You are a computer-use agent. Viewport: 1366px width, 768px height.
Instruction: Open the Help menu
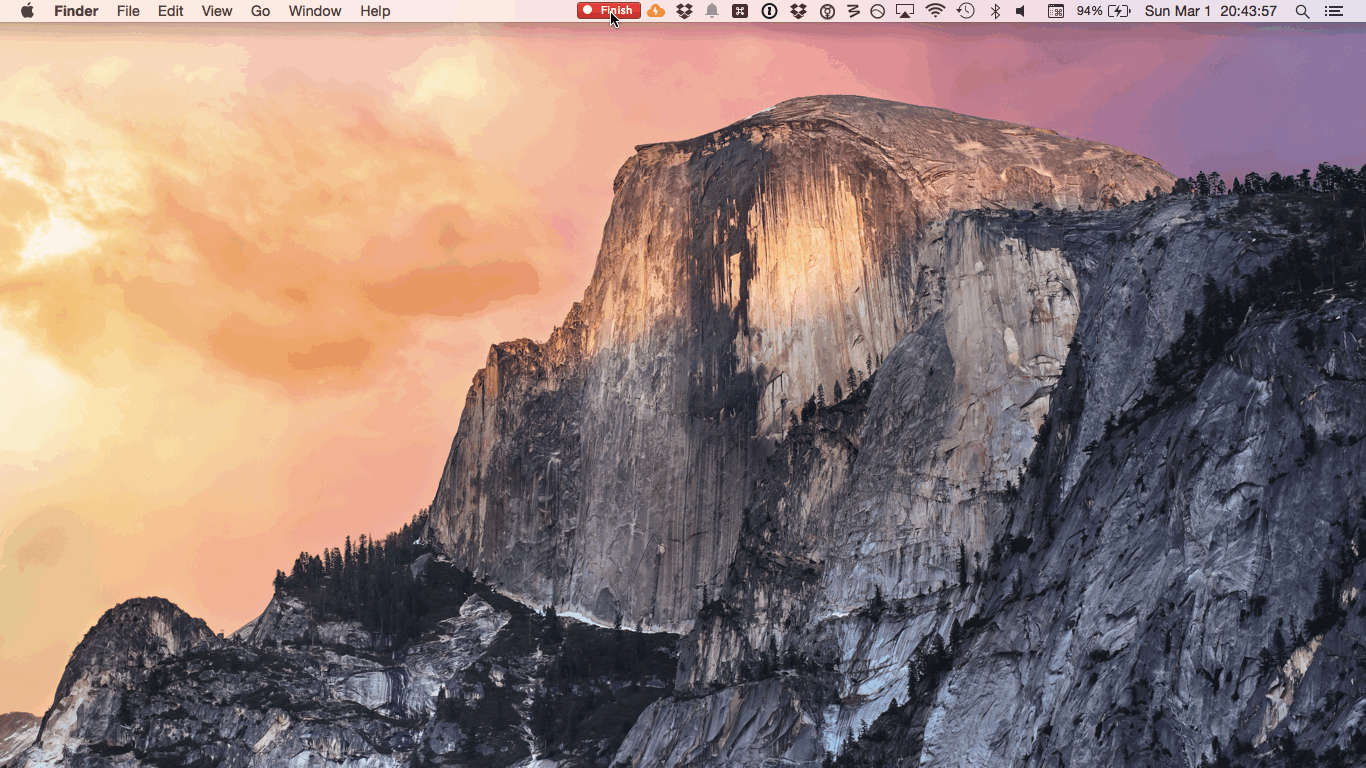click(x=375, y=11)
